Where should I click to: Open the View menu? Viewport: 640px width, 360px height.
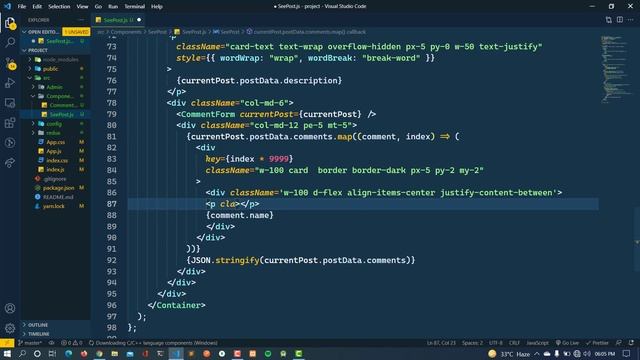(x=82, y=7)
